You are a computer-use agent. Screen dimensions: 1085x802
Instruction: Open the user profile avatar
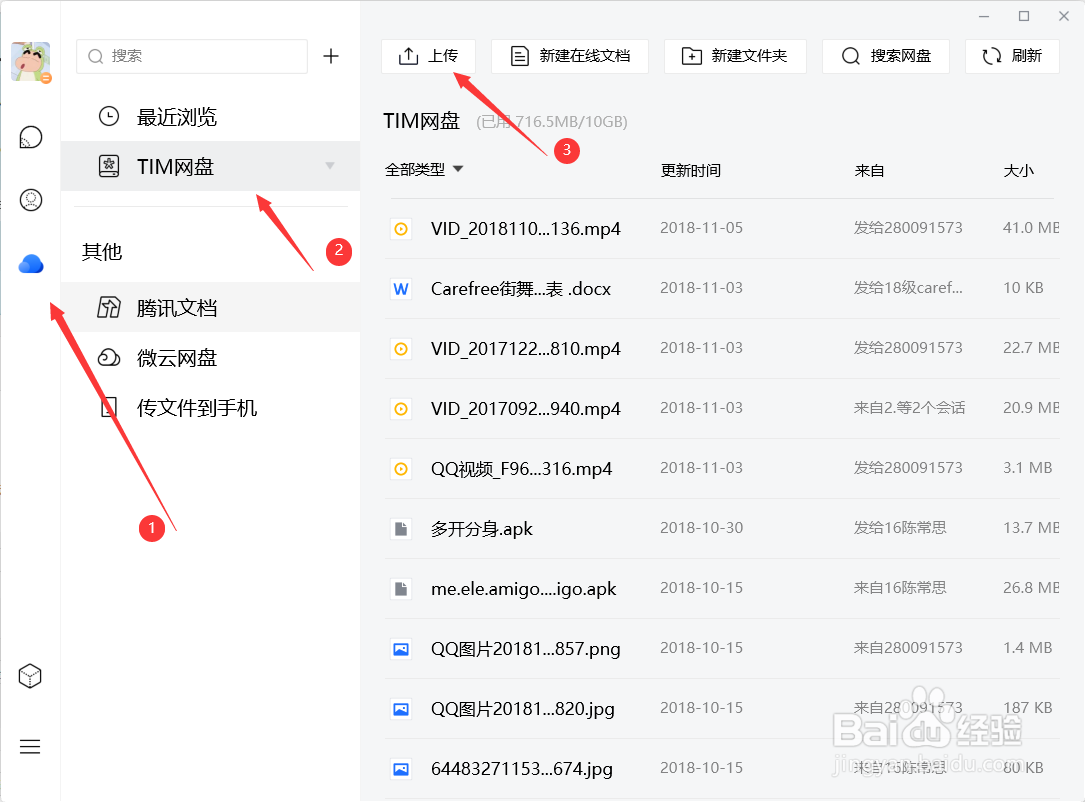pos(30,61)
